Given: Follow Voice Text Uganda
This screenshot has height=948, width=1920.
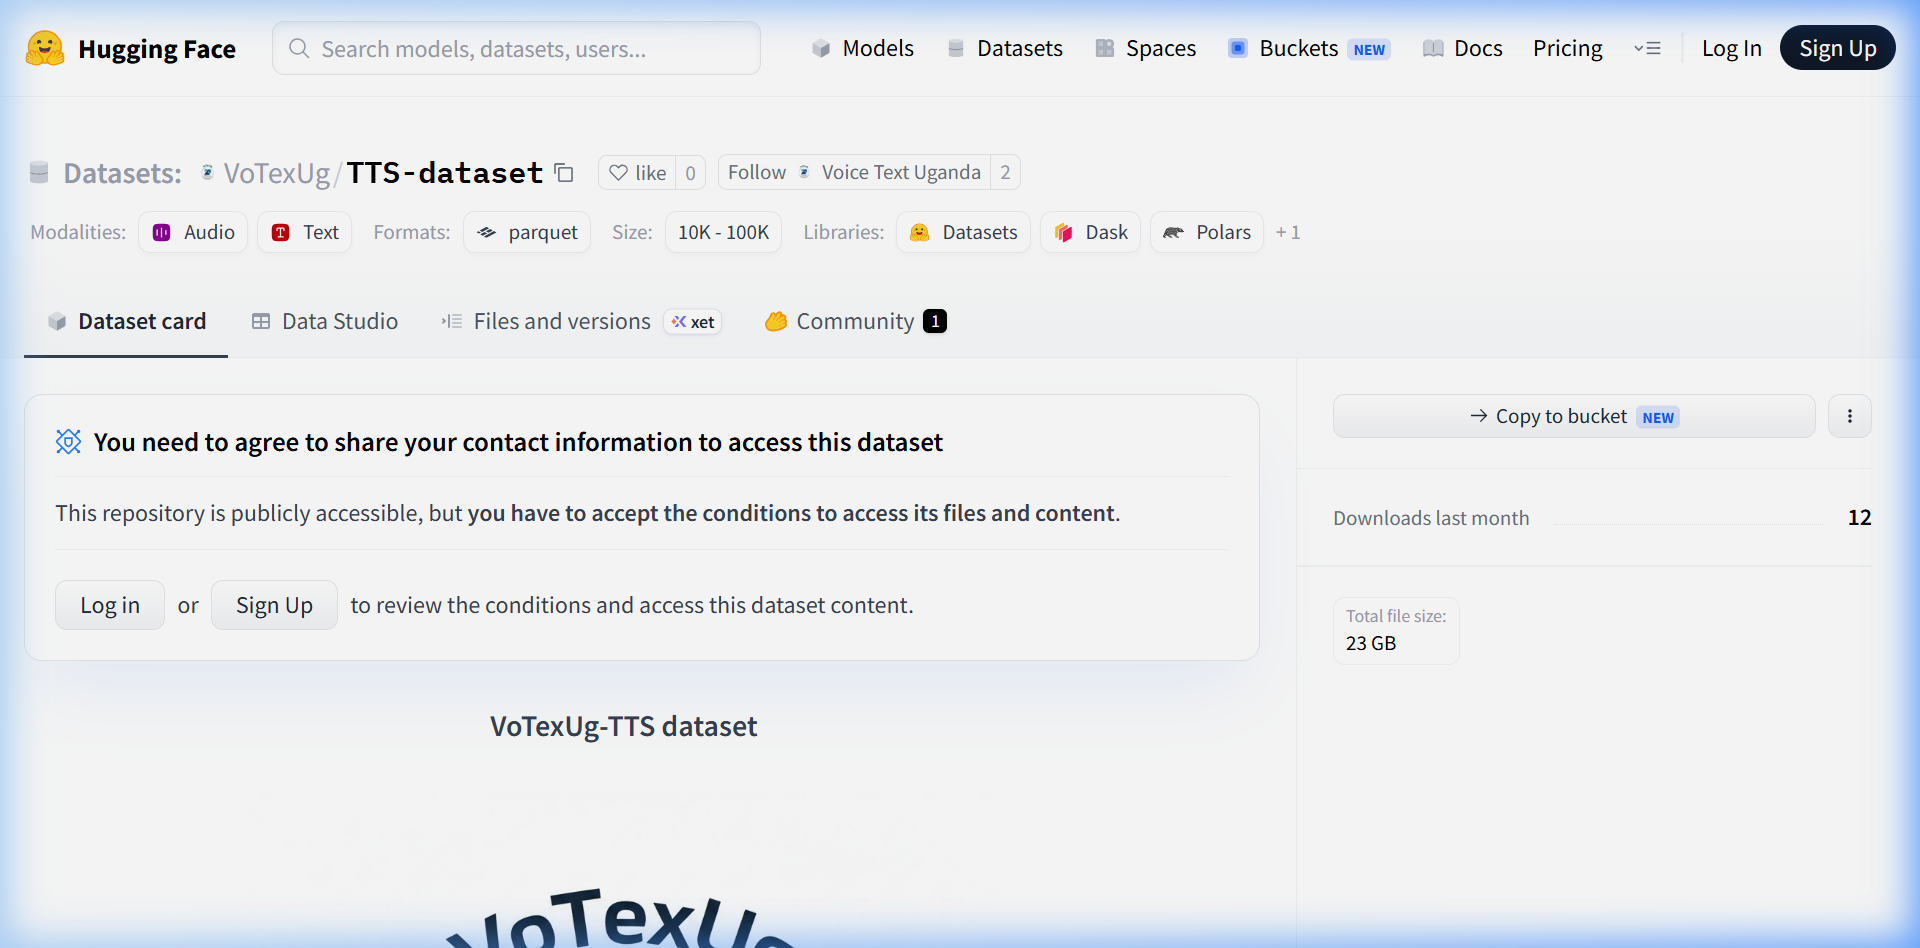Looking at the screenshot, I should [x=855, y=172].
